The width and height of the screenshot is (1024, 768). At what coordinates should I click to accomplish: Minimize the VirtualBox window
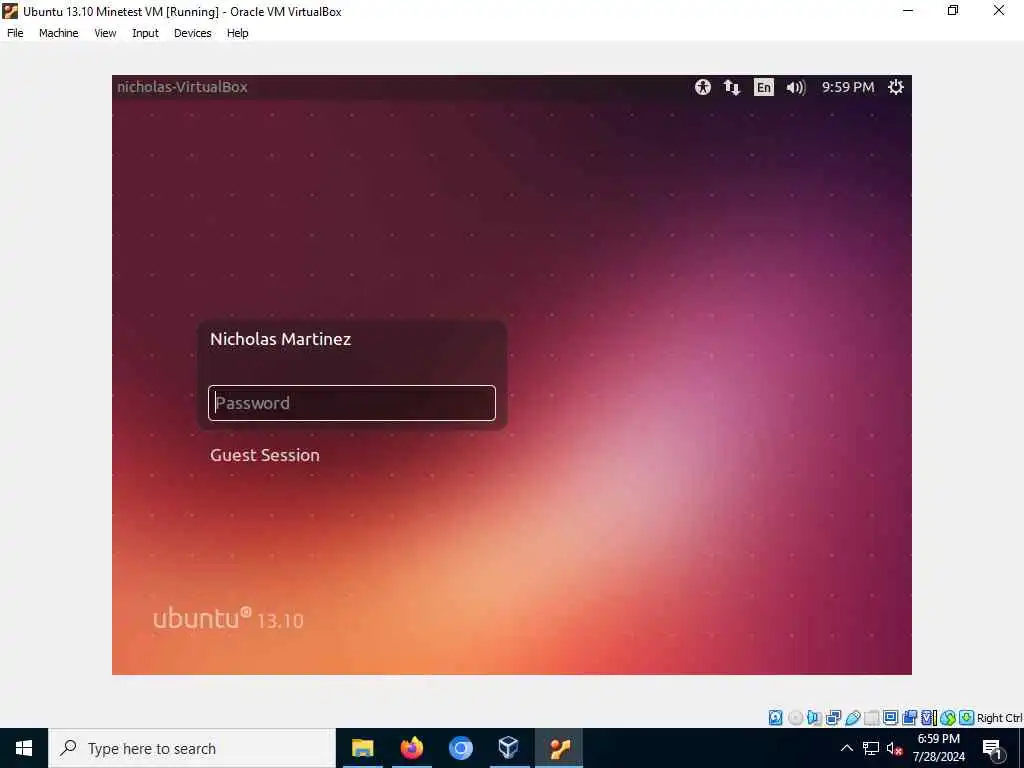tap(908, 11)
